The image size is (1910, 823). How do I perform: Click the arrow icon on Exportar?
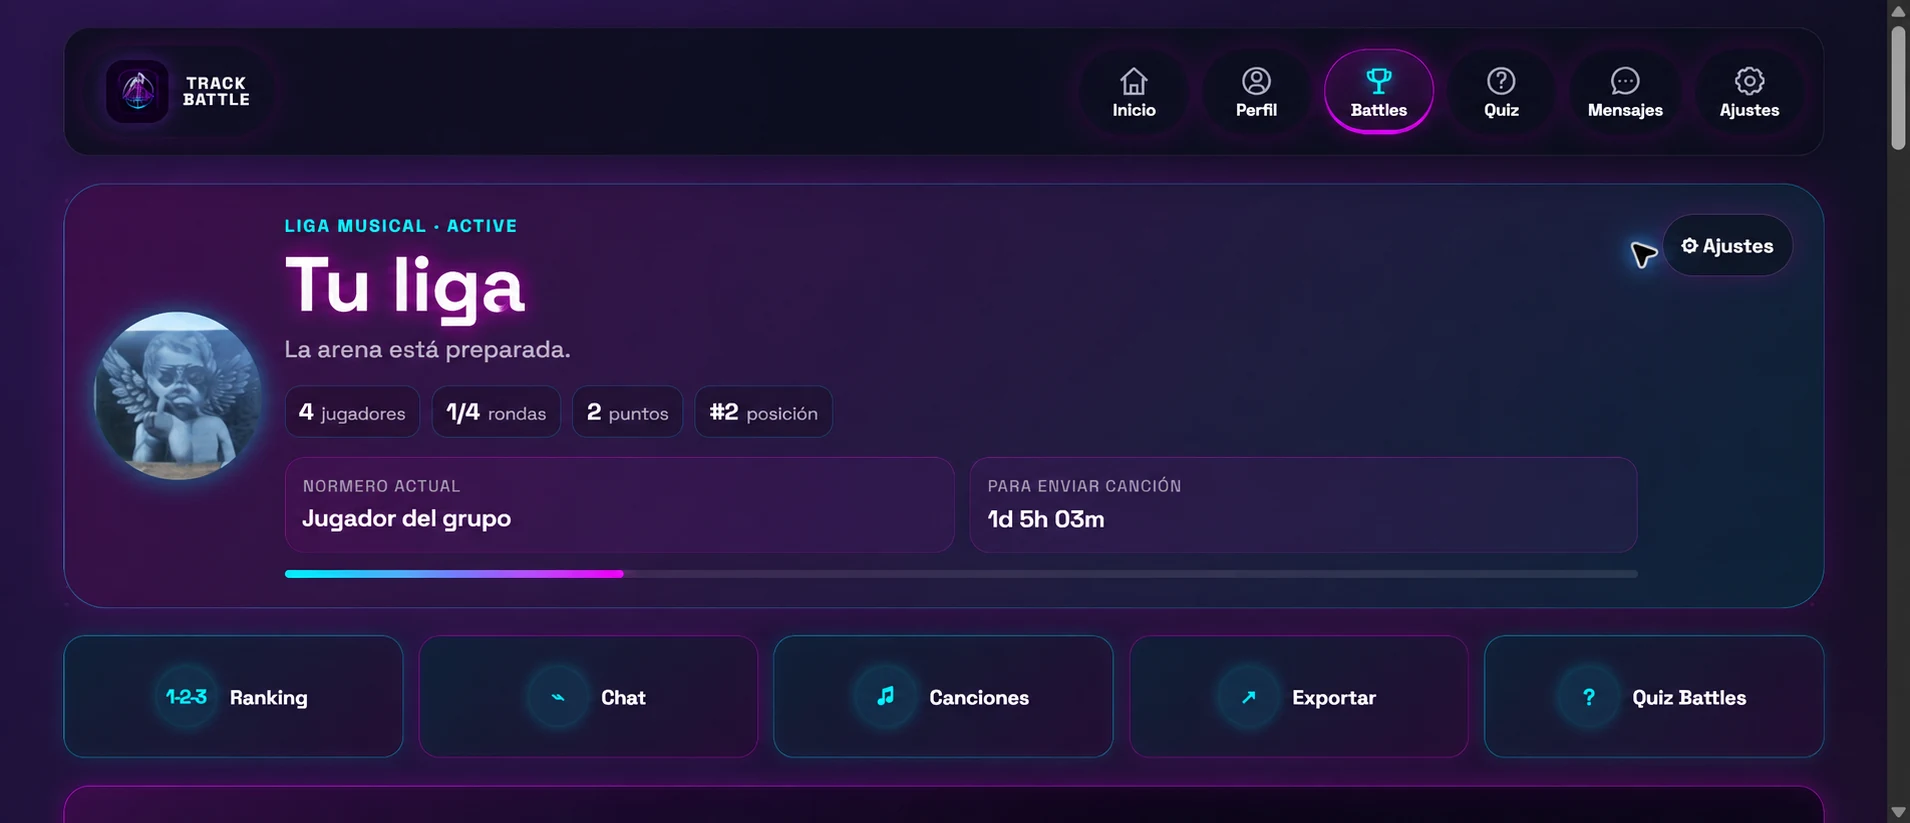point(1248,697)
